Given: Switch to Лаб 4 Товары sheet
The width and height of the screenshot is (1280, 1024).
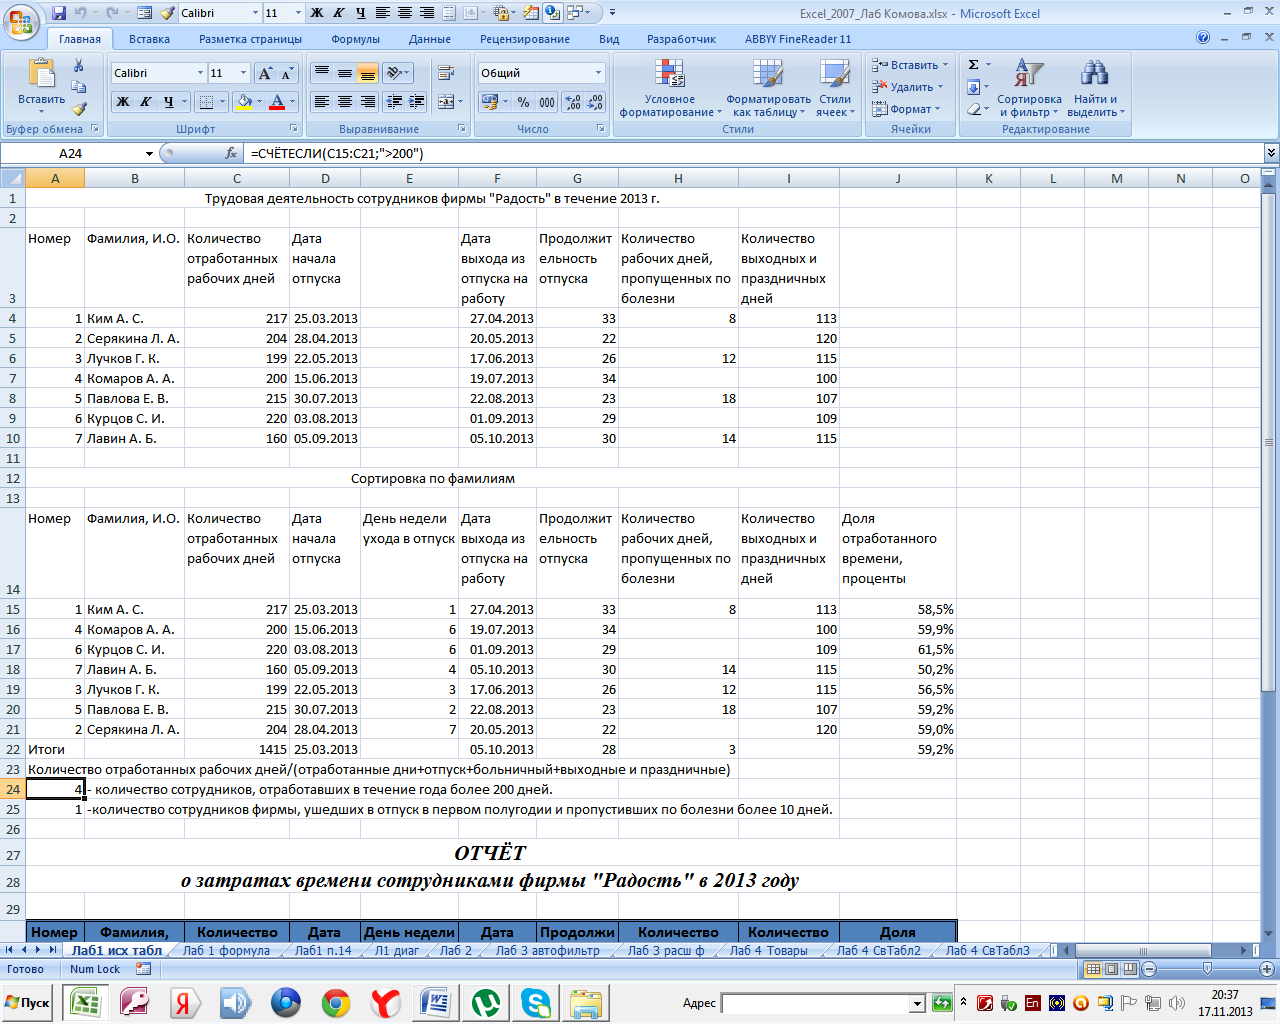Looking at the screenshot, I should pyautogui.click(x=768, y=950).
